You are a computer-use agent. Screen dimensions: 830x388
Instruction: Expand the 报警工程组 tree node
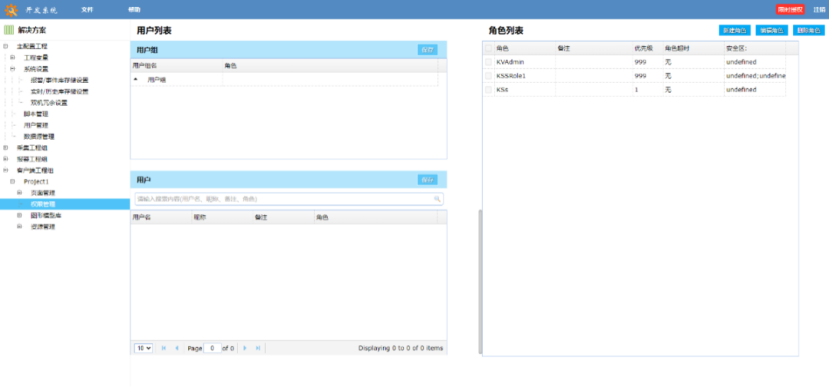[x=6, y=159]
